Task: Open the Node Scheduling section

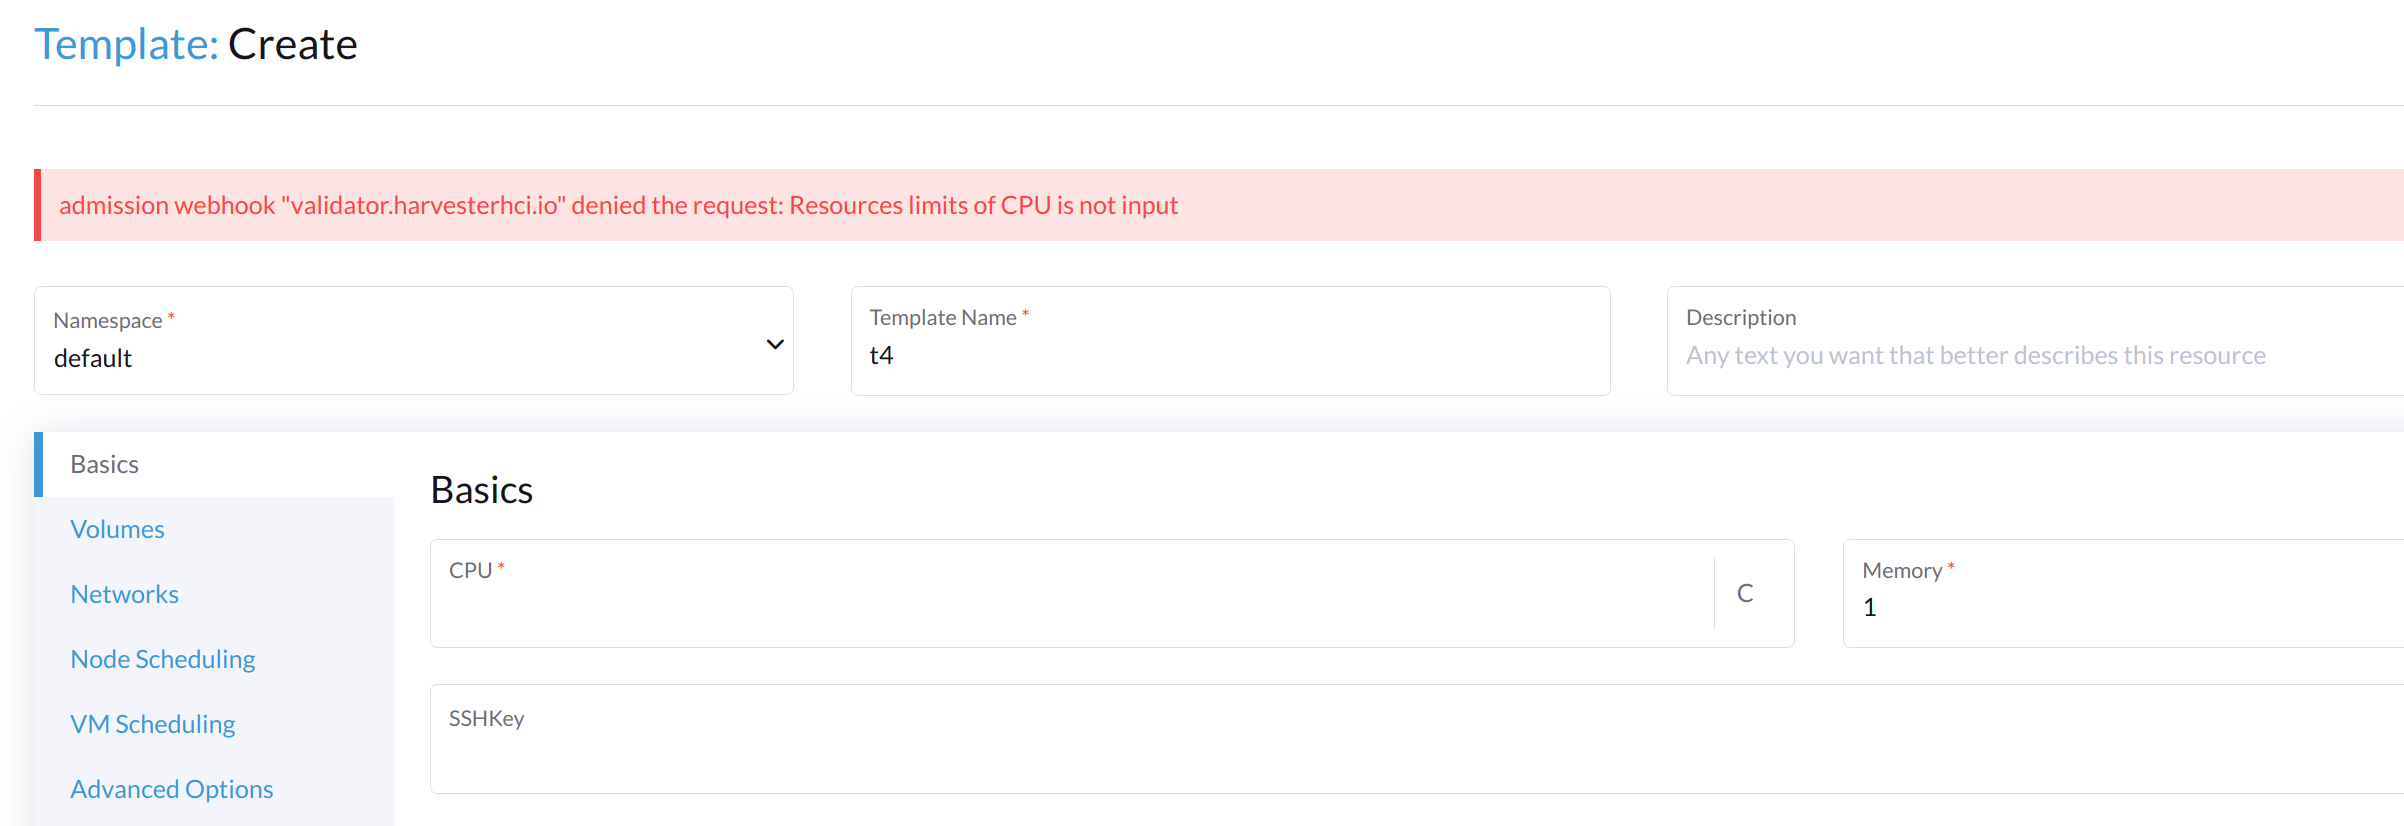Action: click(x=163, y=658)
